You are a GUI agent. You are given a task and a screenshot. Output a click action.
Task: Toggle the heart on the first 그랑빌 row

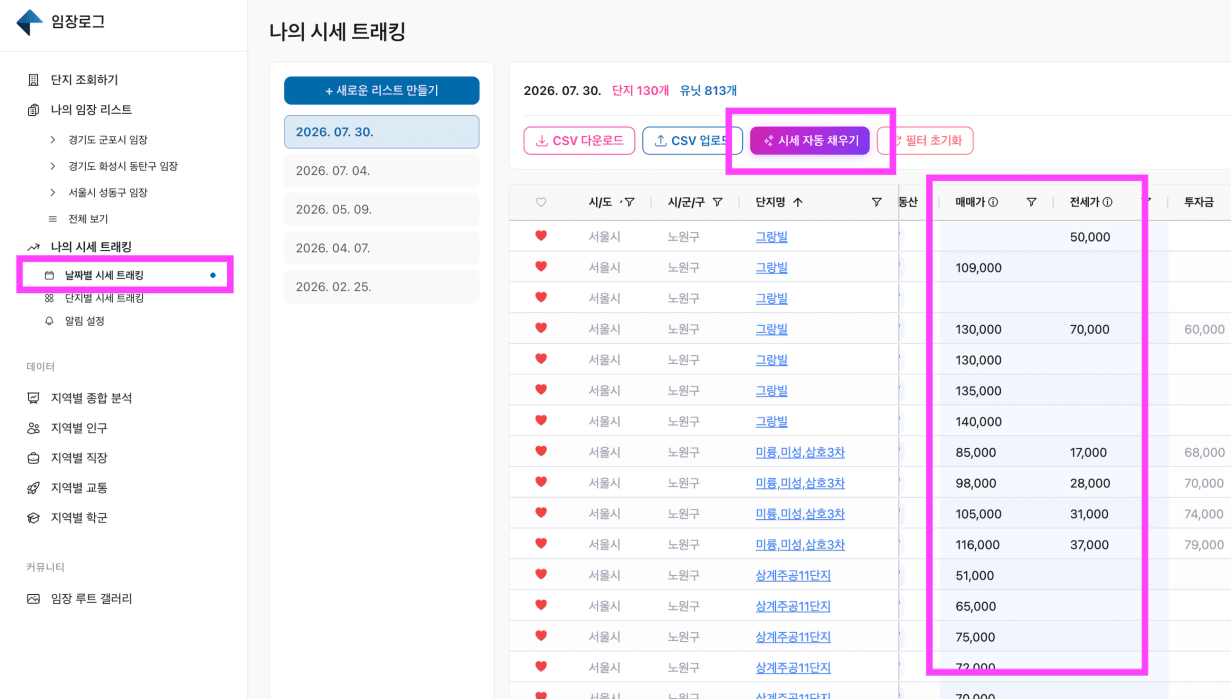point(541,236)
